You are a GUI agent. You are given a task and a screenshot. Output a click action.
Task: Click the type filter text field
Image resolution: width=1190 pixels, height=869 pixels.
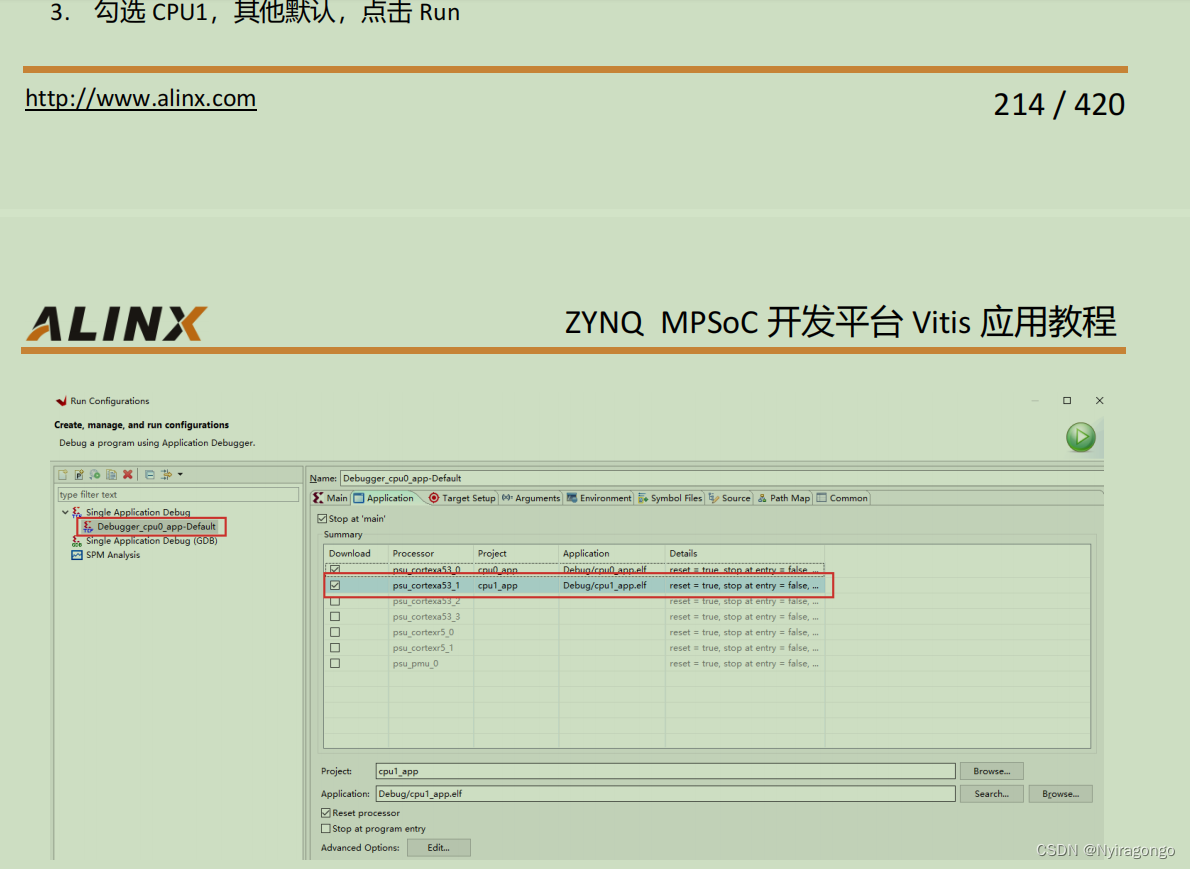click(x=178, y=494)
